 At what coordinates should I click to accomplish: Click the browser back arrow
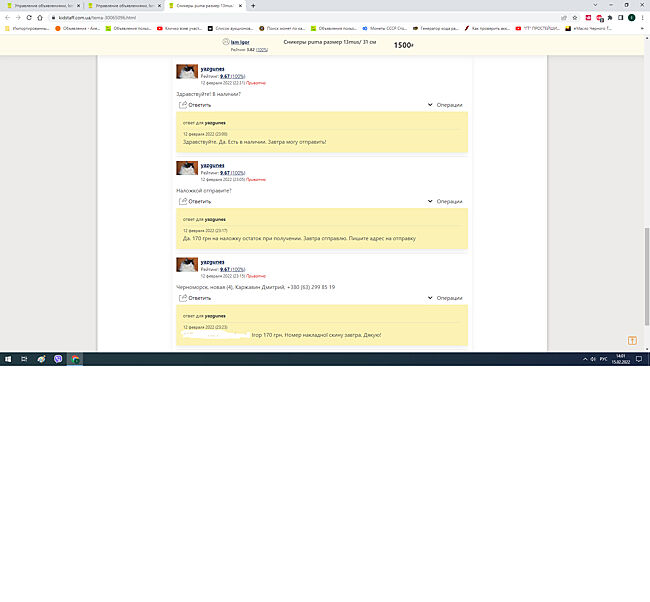[6, 17]
